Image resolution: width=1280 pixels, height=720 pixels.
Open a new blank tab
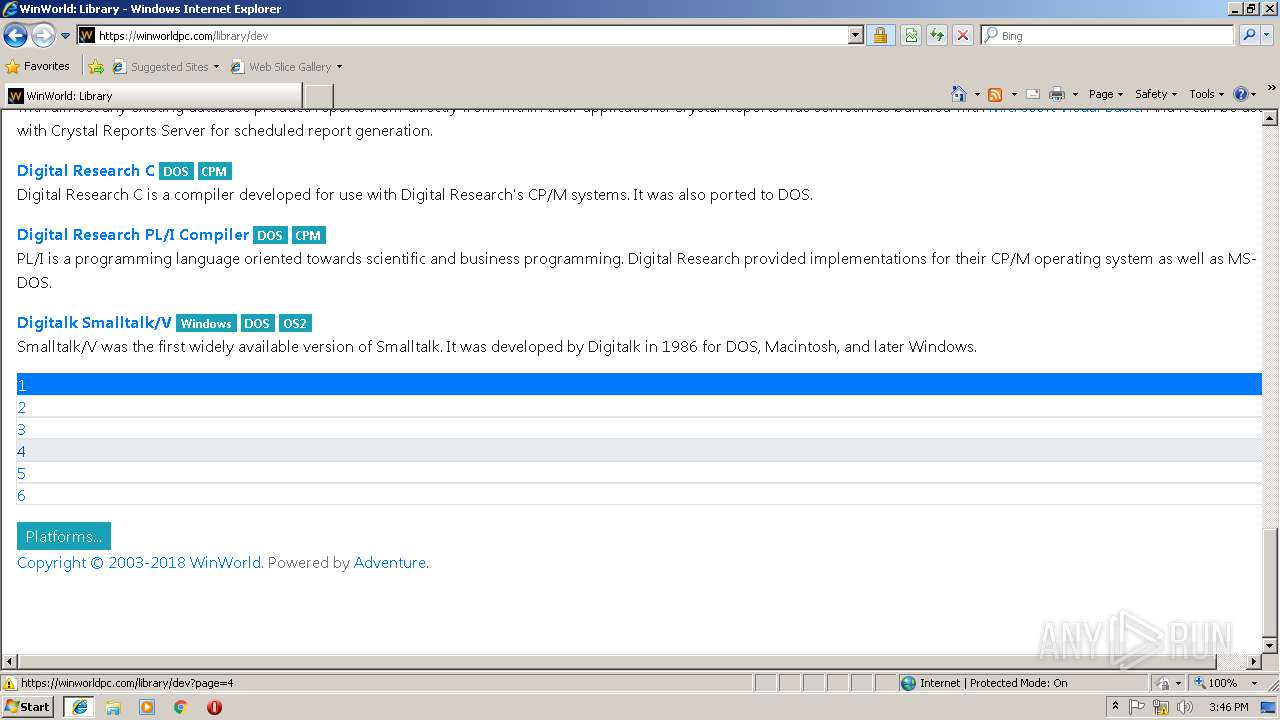coord(318,96)
